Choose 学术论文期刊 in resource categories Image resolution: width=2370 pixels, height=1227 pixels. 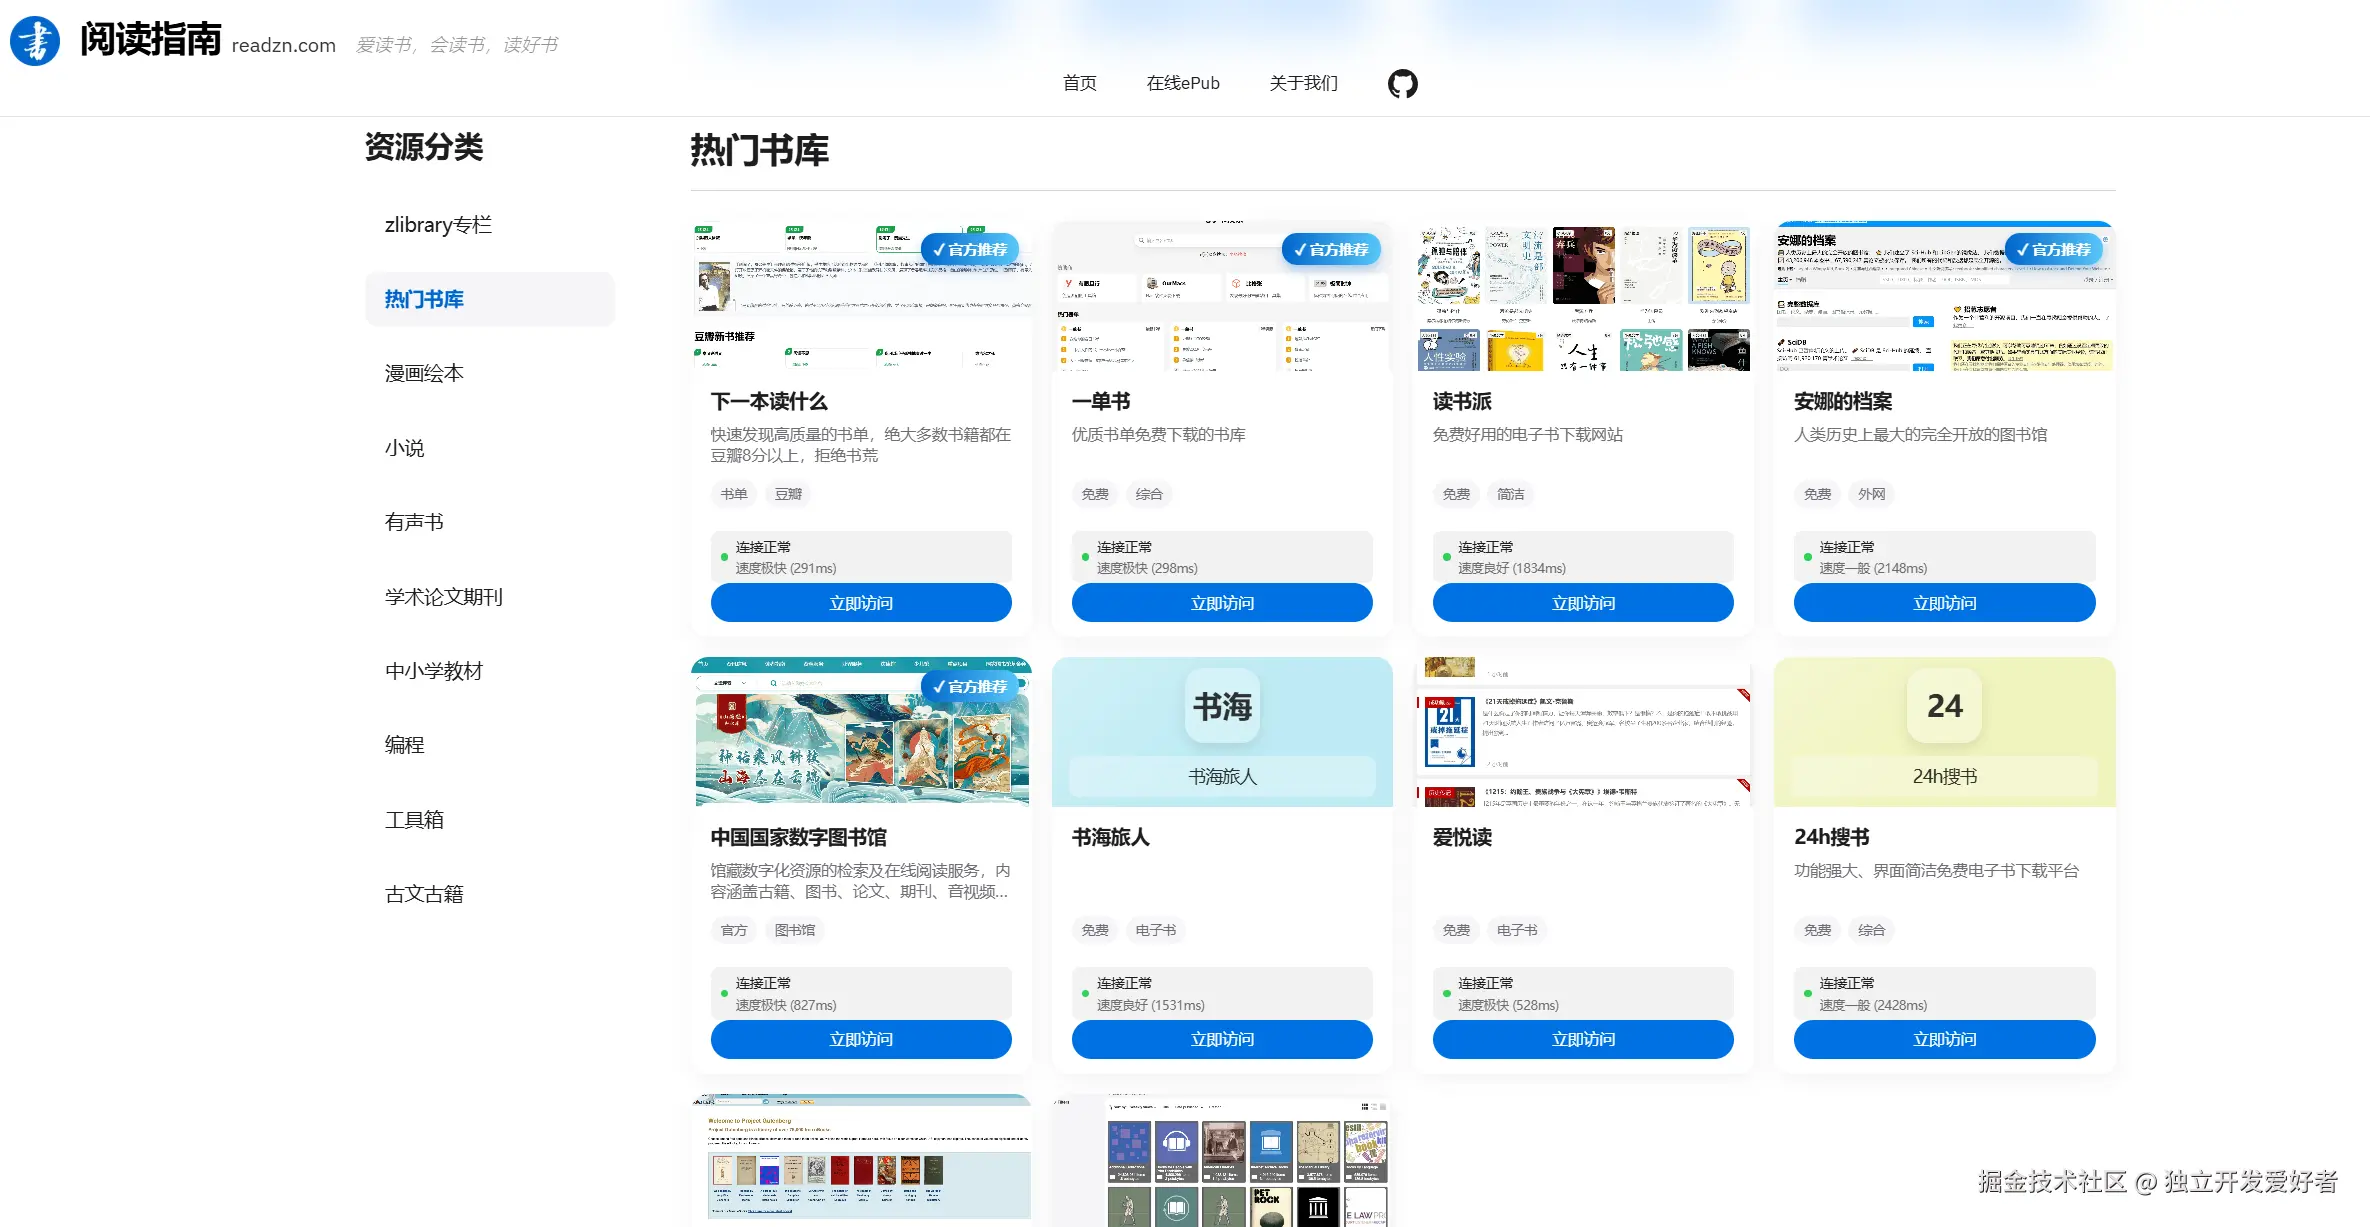[x=443, y=597]
